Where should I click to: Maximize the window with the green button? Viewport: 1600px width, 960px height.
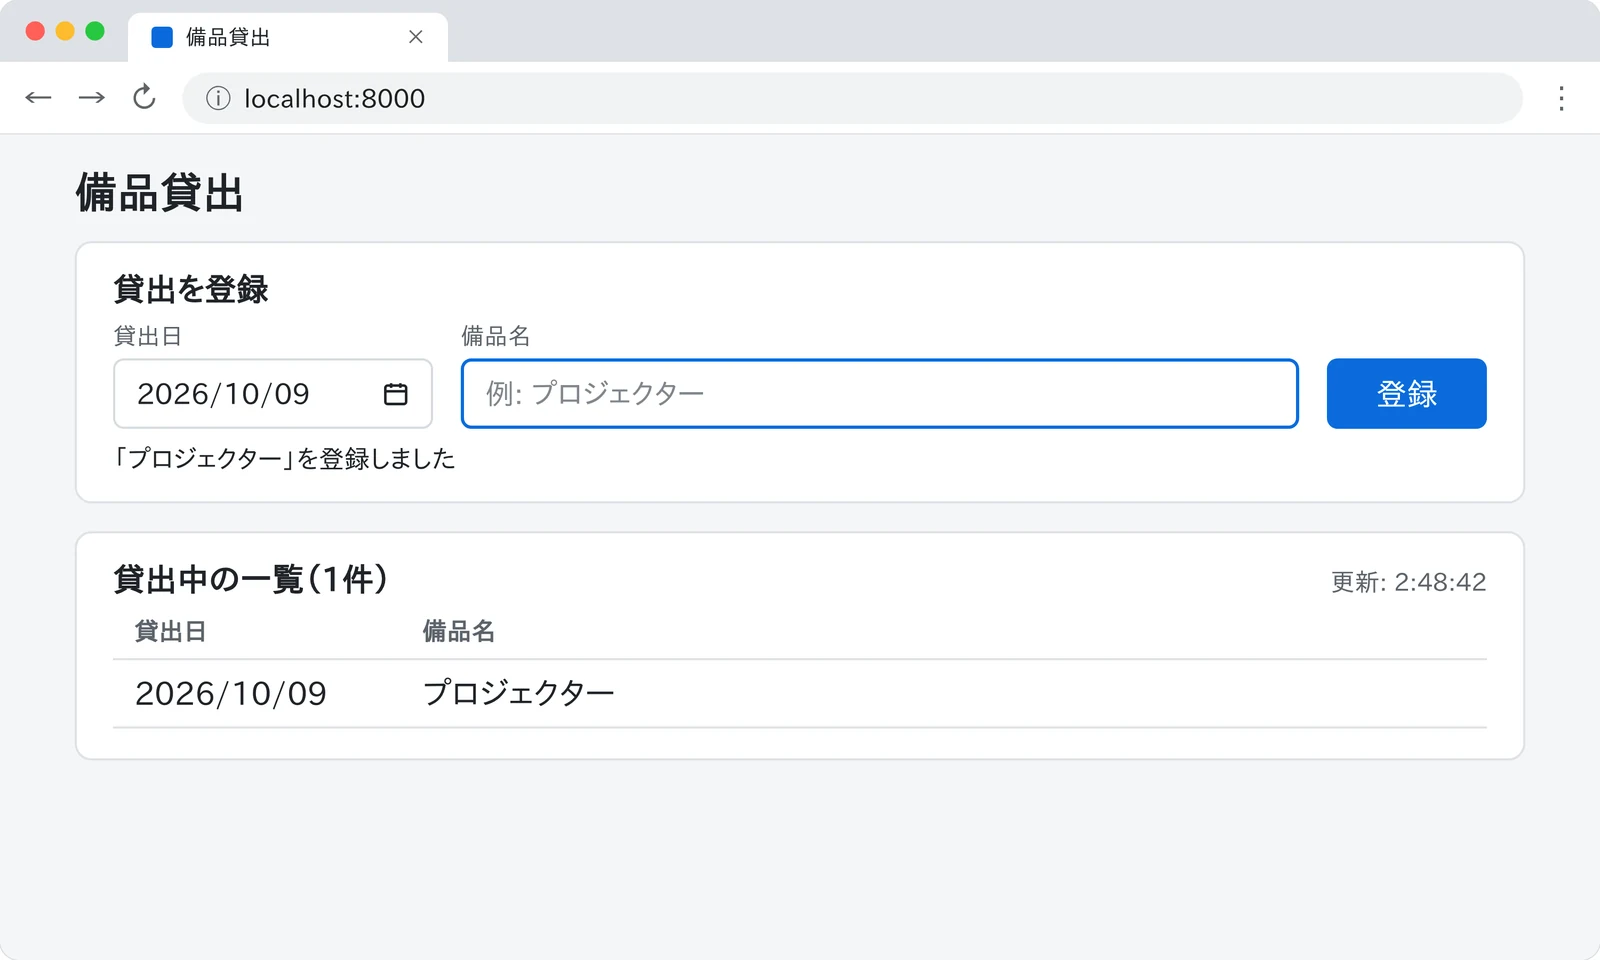tap(95, 31)
